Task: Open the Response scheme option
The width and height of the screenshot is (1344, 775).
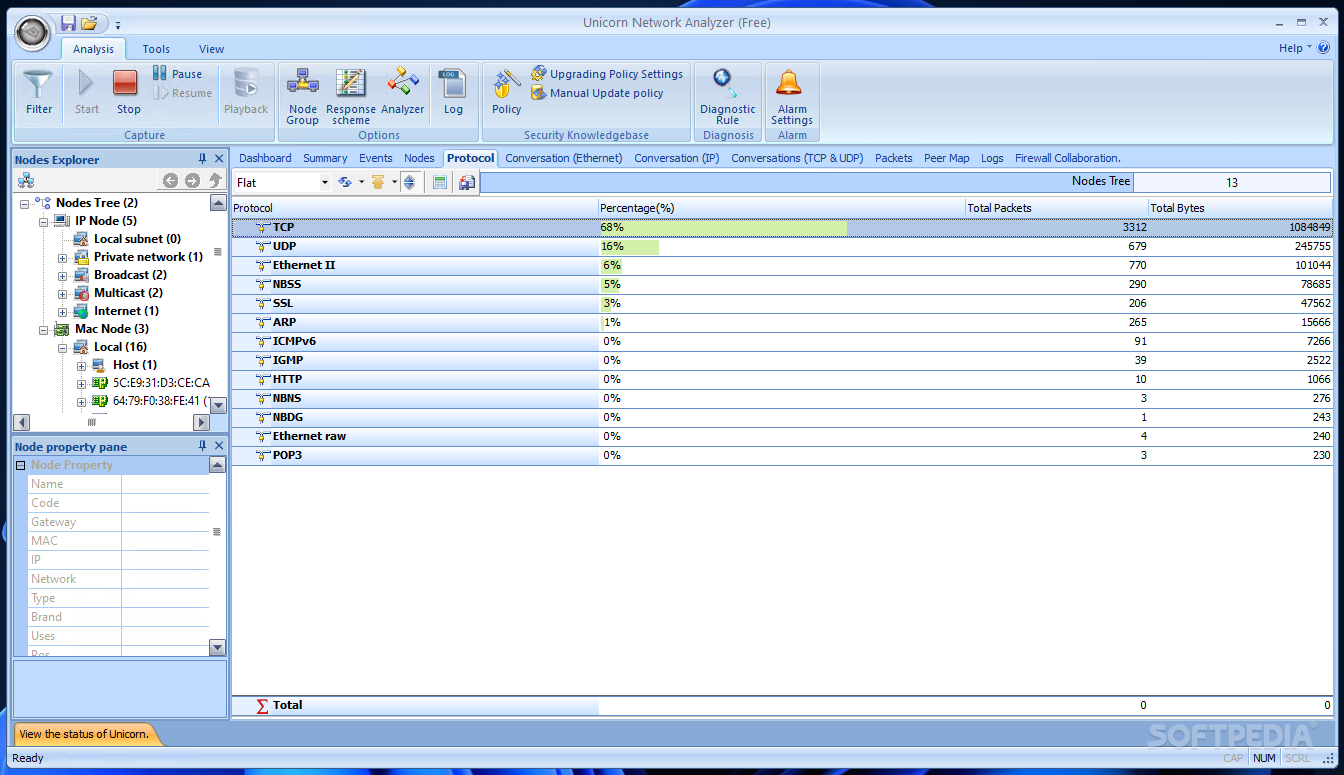Action: click(x=351, y=97)
